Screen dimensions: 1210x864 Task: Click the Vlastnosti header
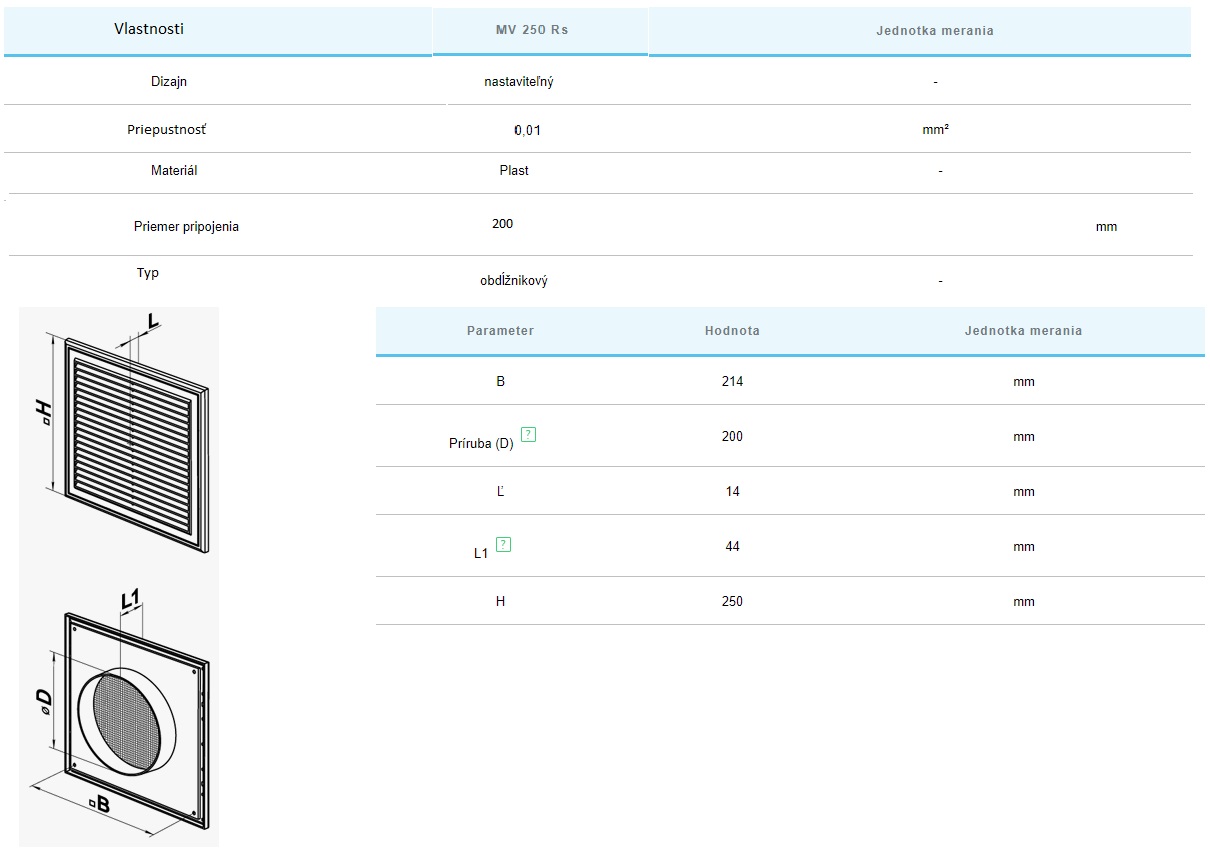tap(149, 29)
